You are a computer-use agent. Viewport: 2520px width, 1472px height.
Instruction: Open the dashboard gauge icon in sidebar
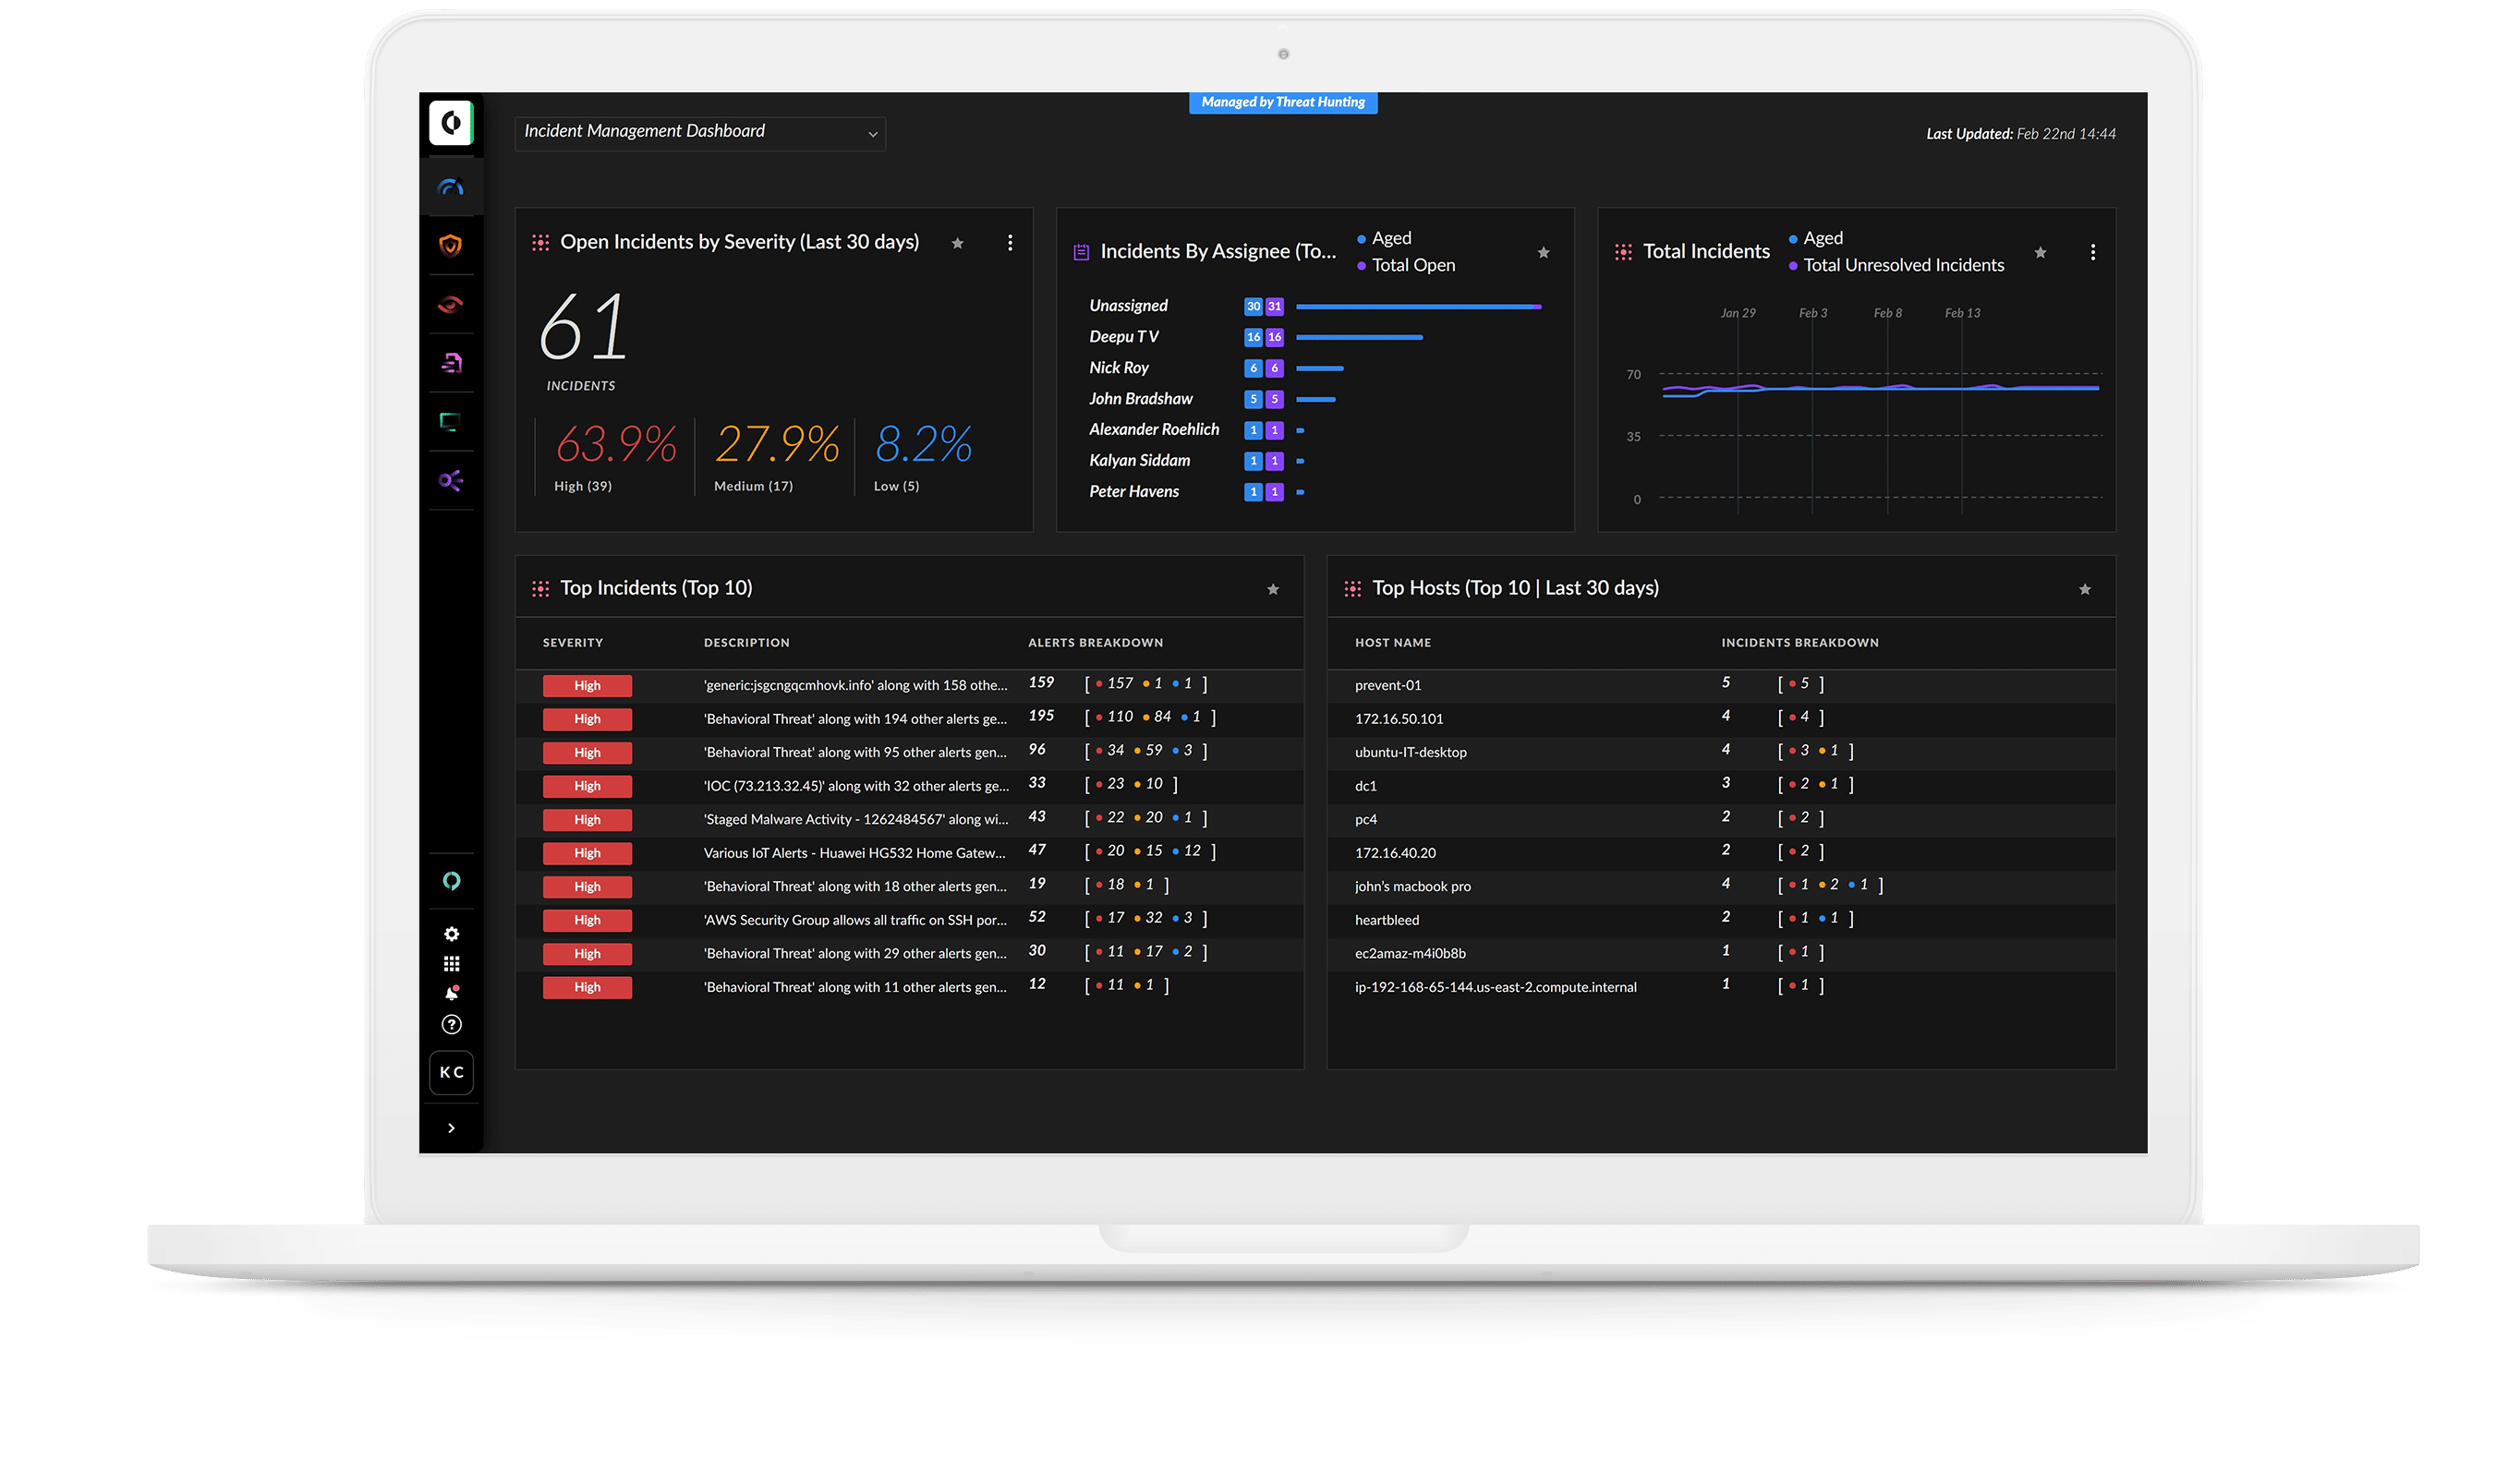point(451,185)
